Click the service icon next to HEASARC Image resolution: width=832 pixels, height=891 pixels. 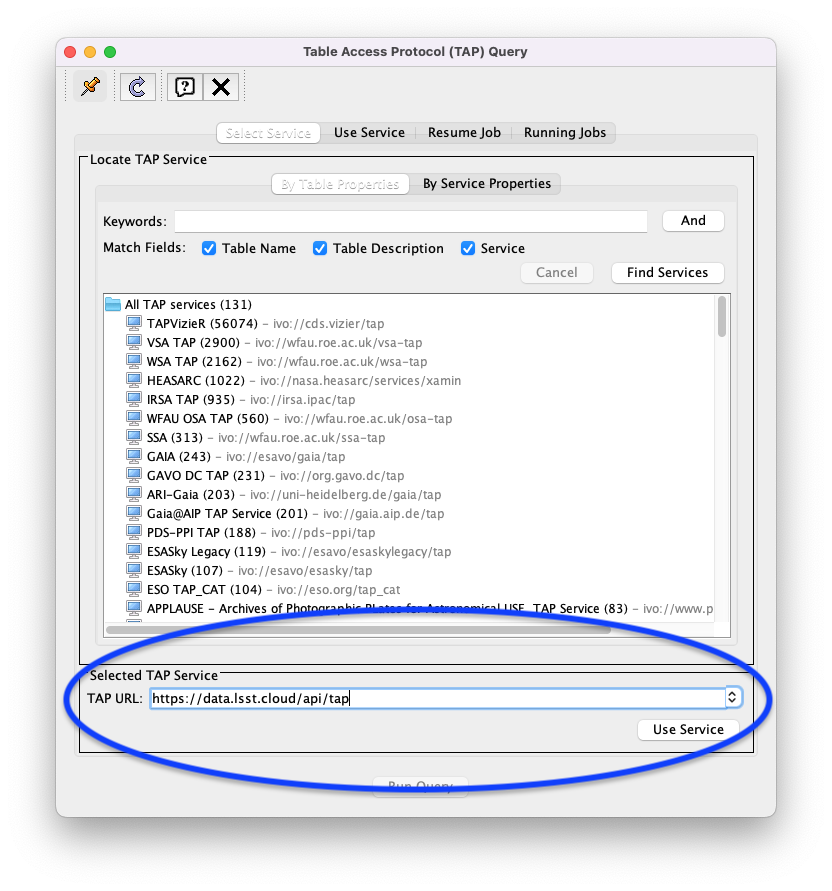coord(134,380)
